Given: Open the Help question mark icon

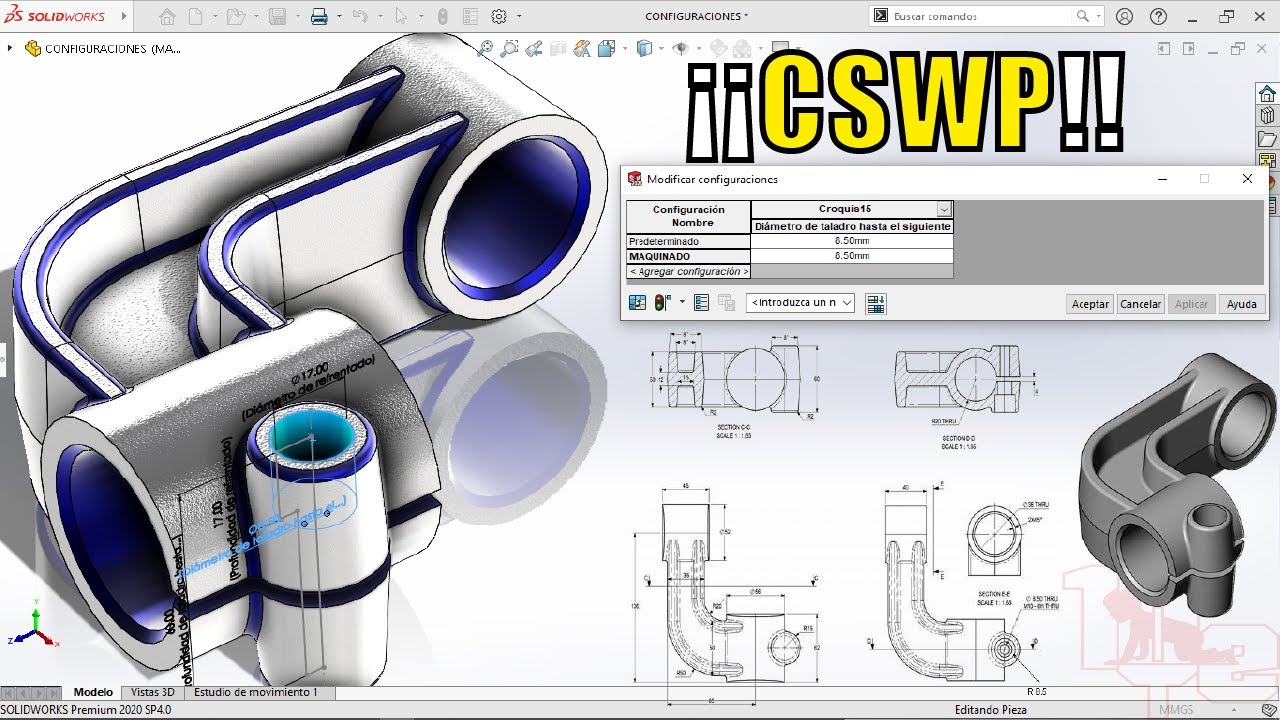Looking at the screenshot, I should tap(1158, 16).
